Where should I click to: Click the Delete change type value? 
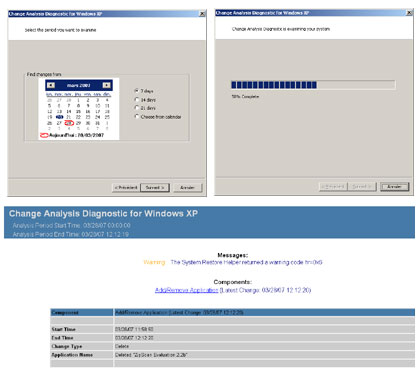pyautogui.click(x=122, y=346)
